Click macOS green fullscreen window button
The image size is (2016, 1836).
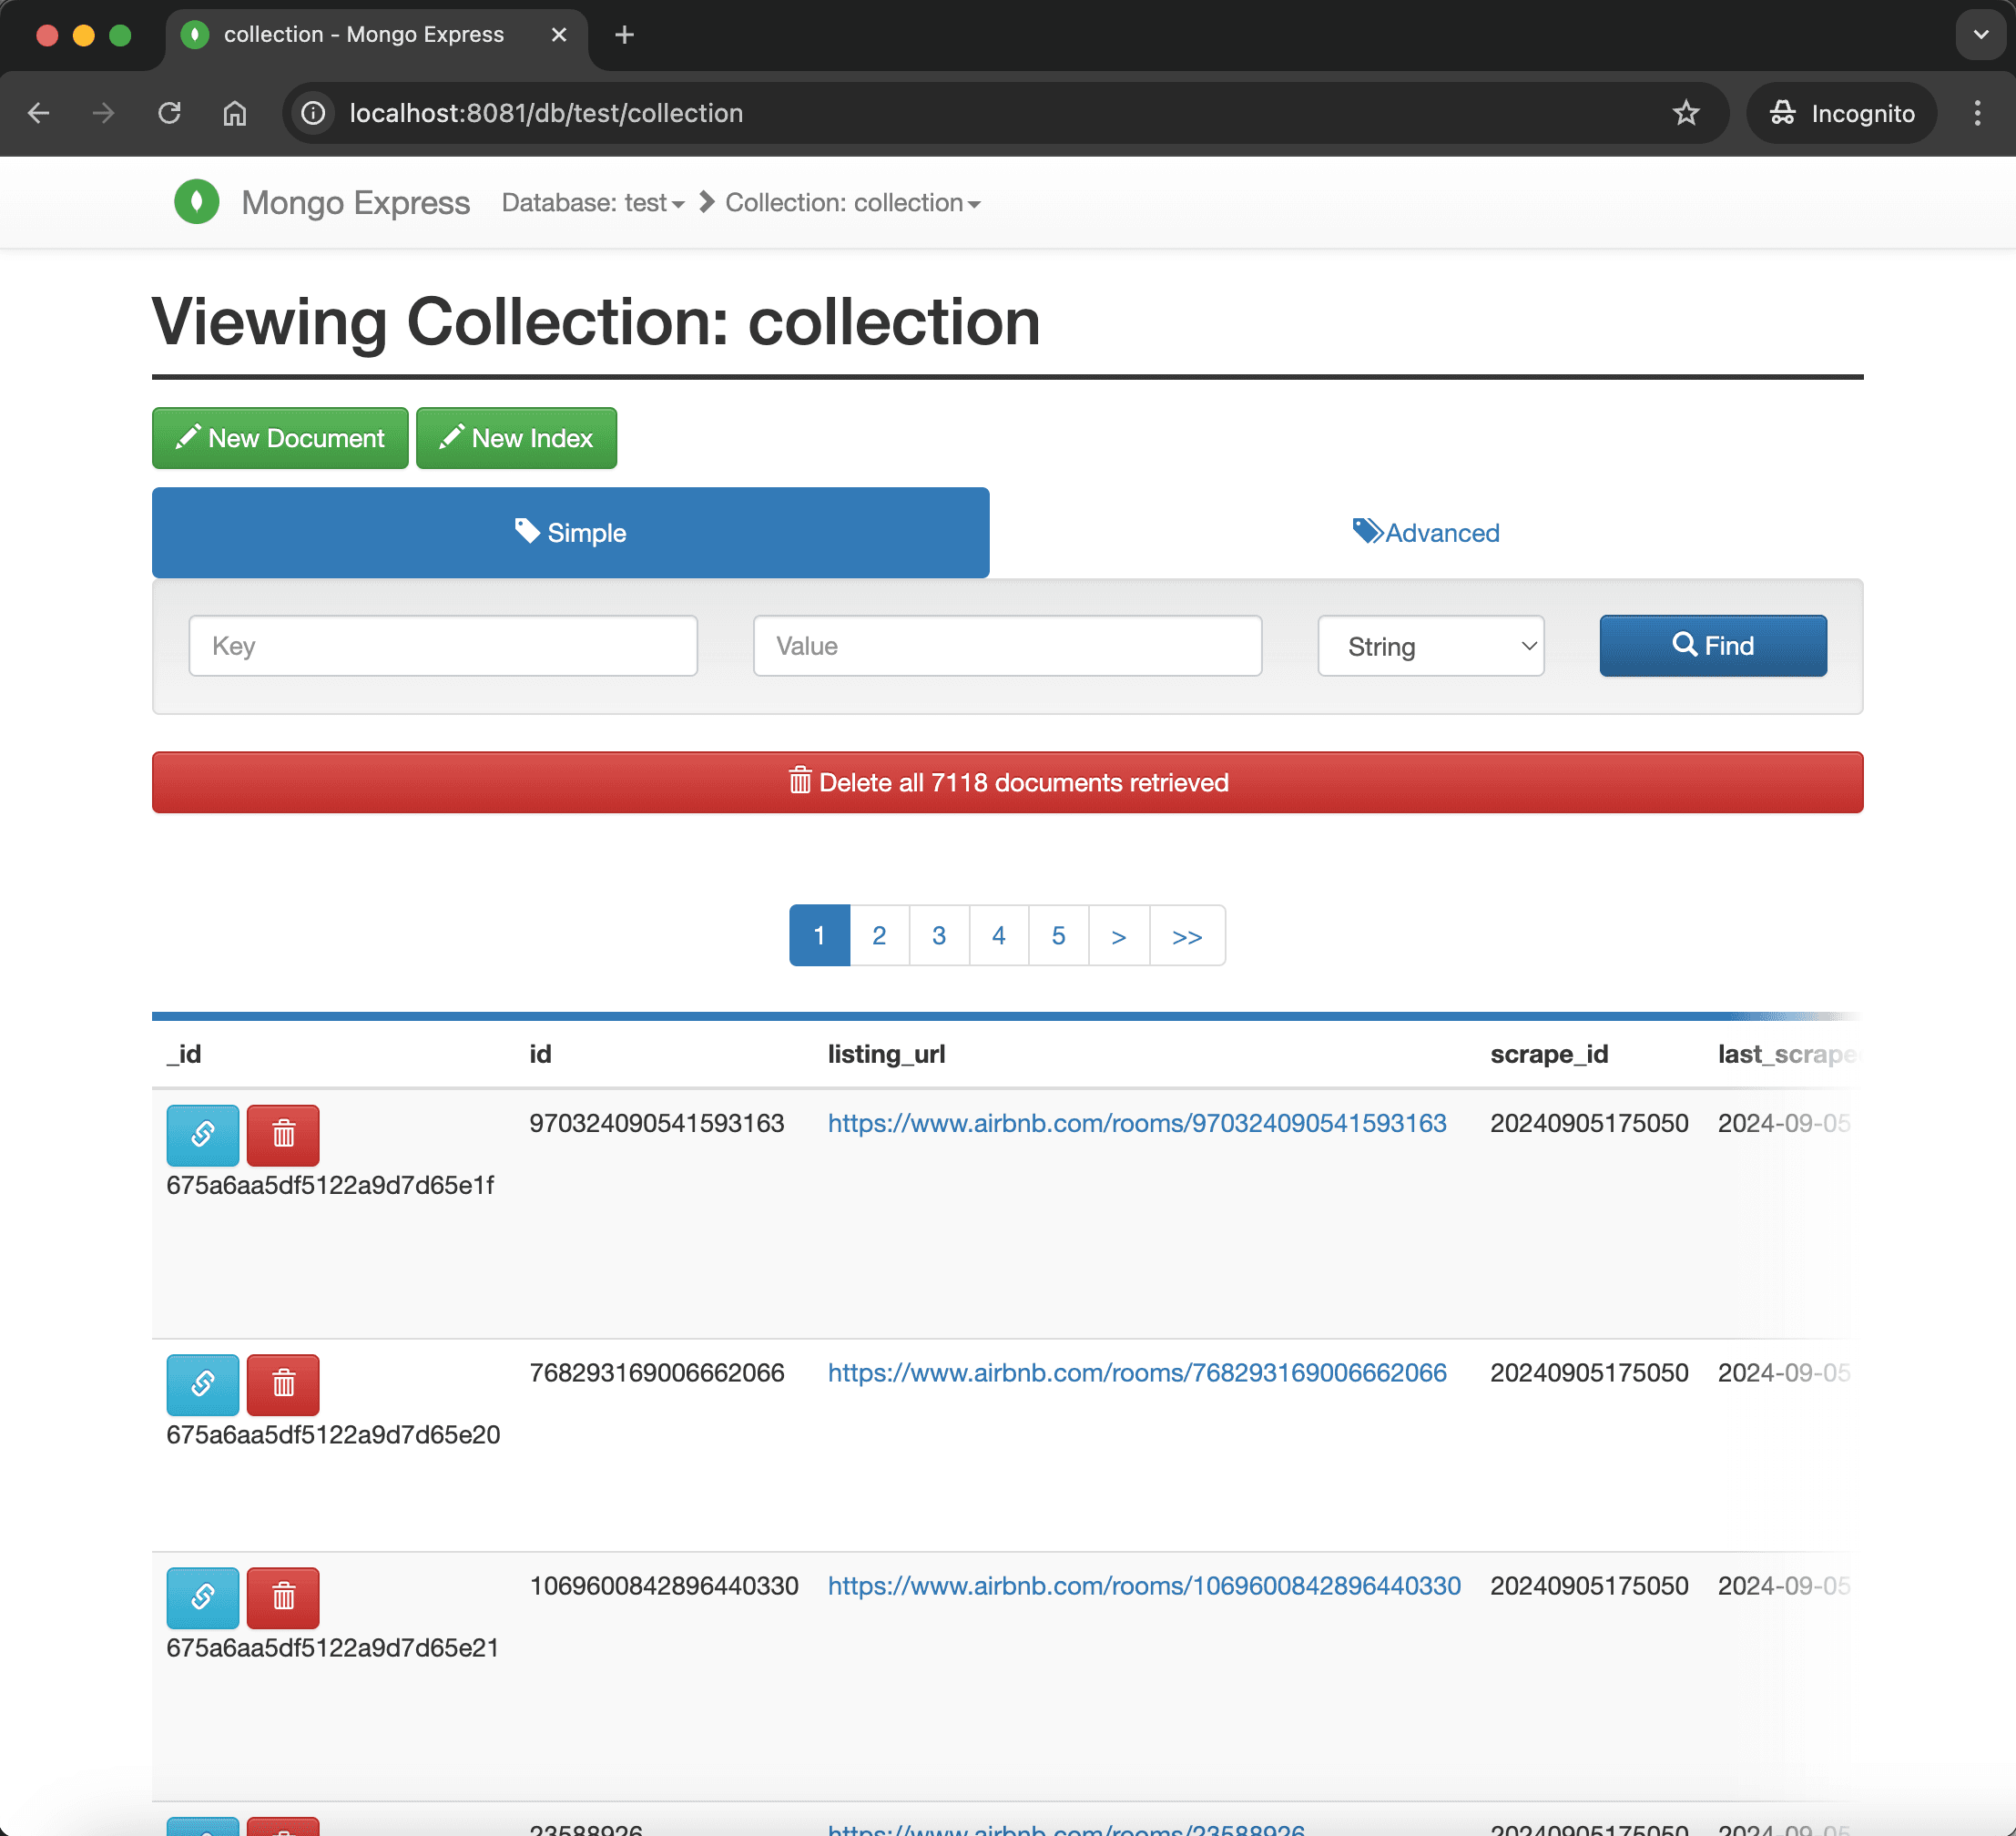pos(120,35)
